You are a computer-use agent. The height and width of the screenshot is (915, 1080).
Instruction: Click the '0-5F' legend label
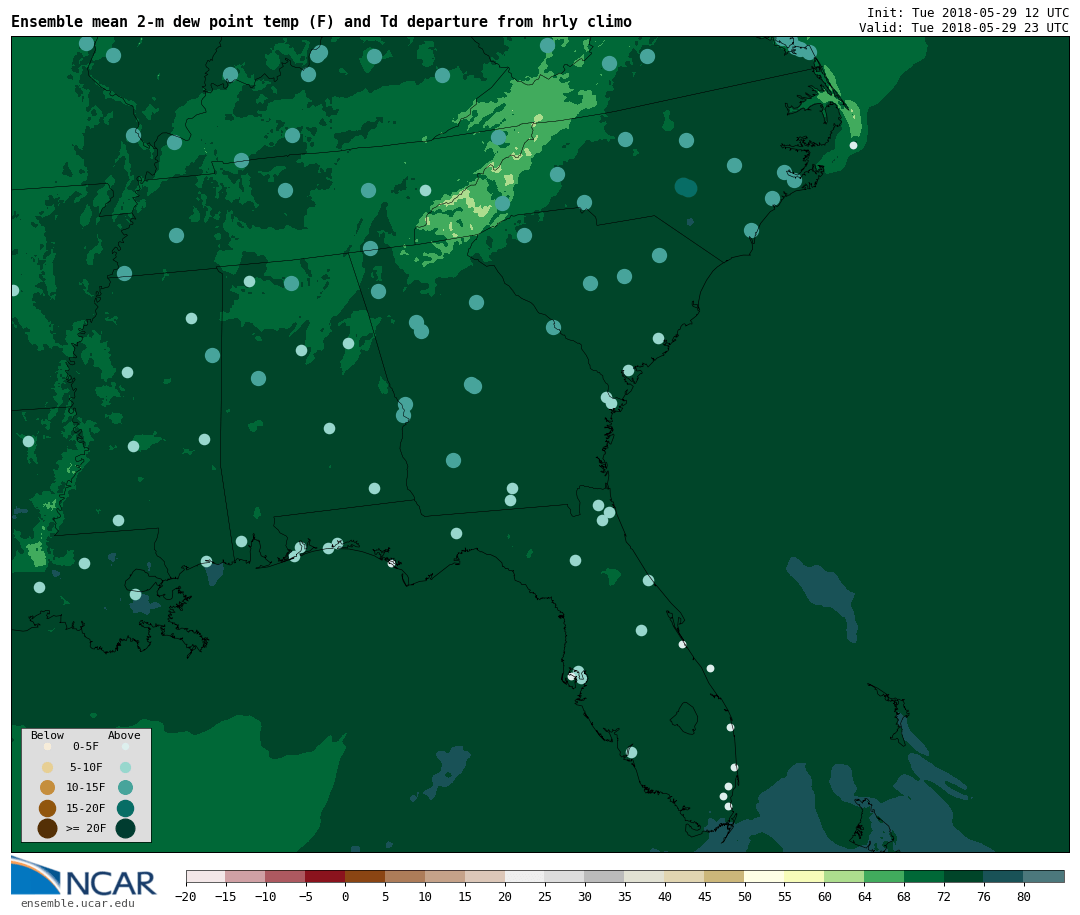click(86, 746)
